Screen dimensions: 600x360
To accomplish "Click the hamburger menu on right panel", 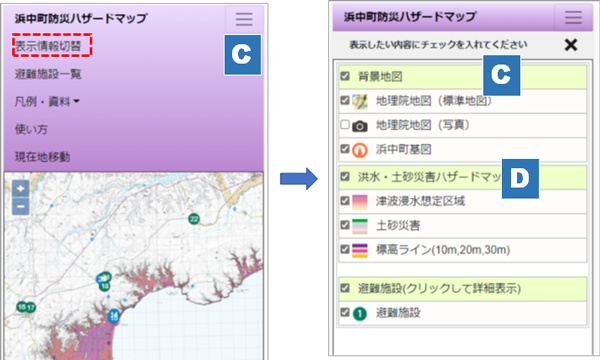I will tap(573, 17).
